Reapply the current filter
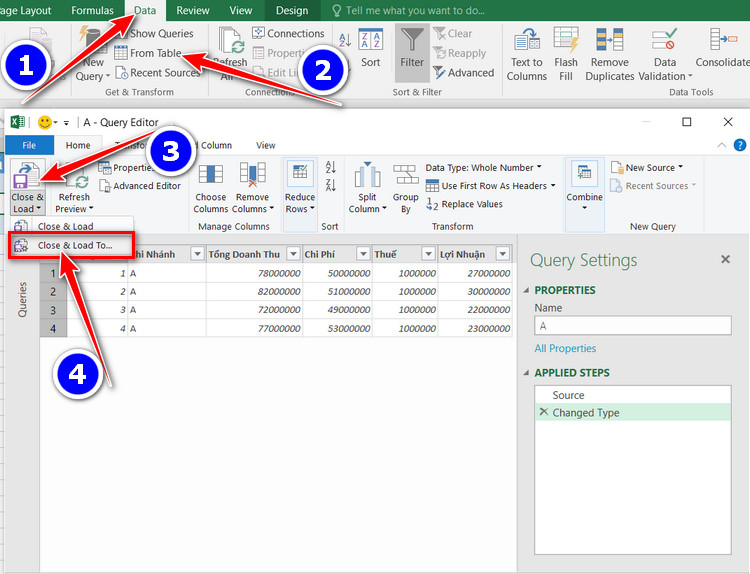Screen dimensions: 750x574 pos(460,53)
